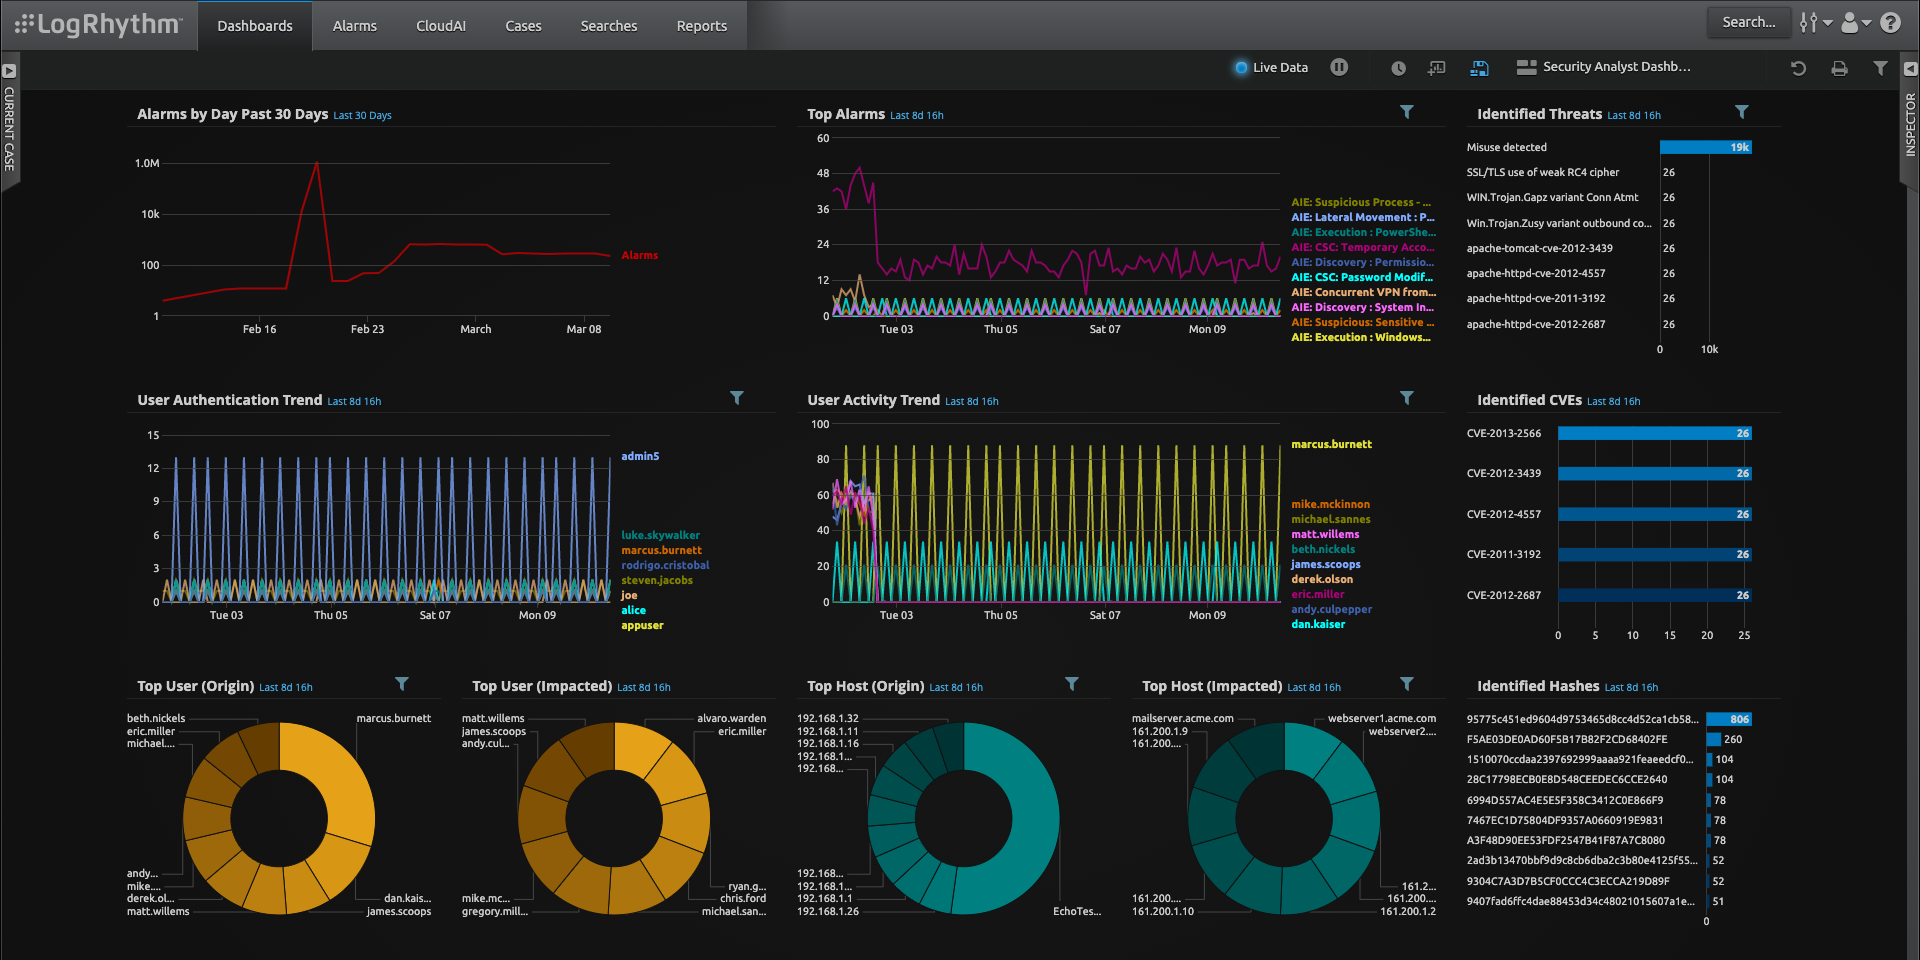Viewport: 1920px width, 960px height.
Task: Open the time range selector clock icon
Action: [1398, 67]
